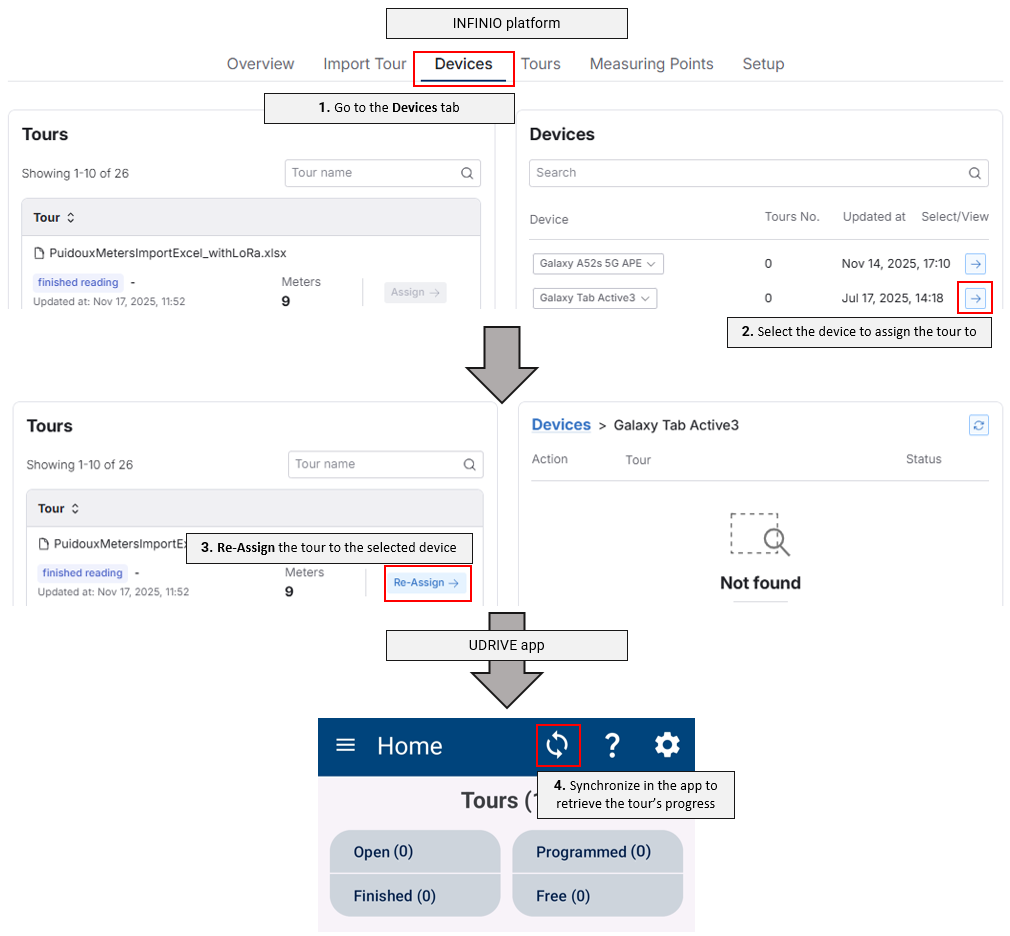
Task: Click the Devices breadcrumb link
Action: pyautogui.click(x=561, y=425)
